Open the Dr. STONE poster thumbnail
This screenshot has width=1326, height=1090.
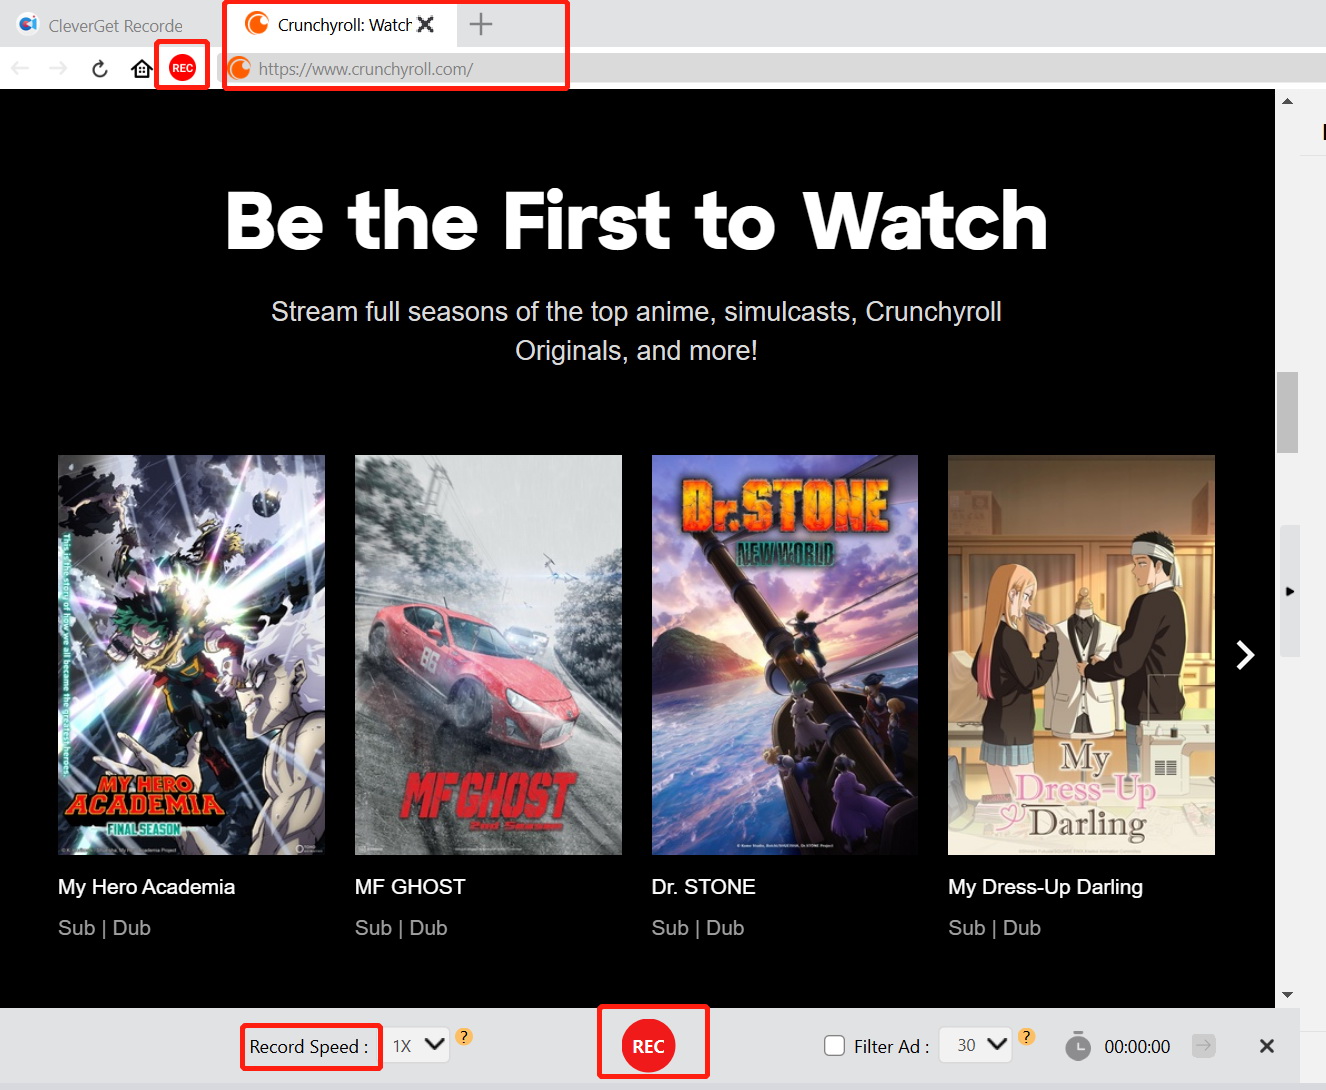[784, 655]
